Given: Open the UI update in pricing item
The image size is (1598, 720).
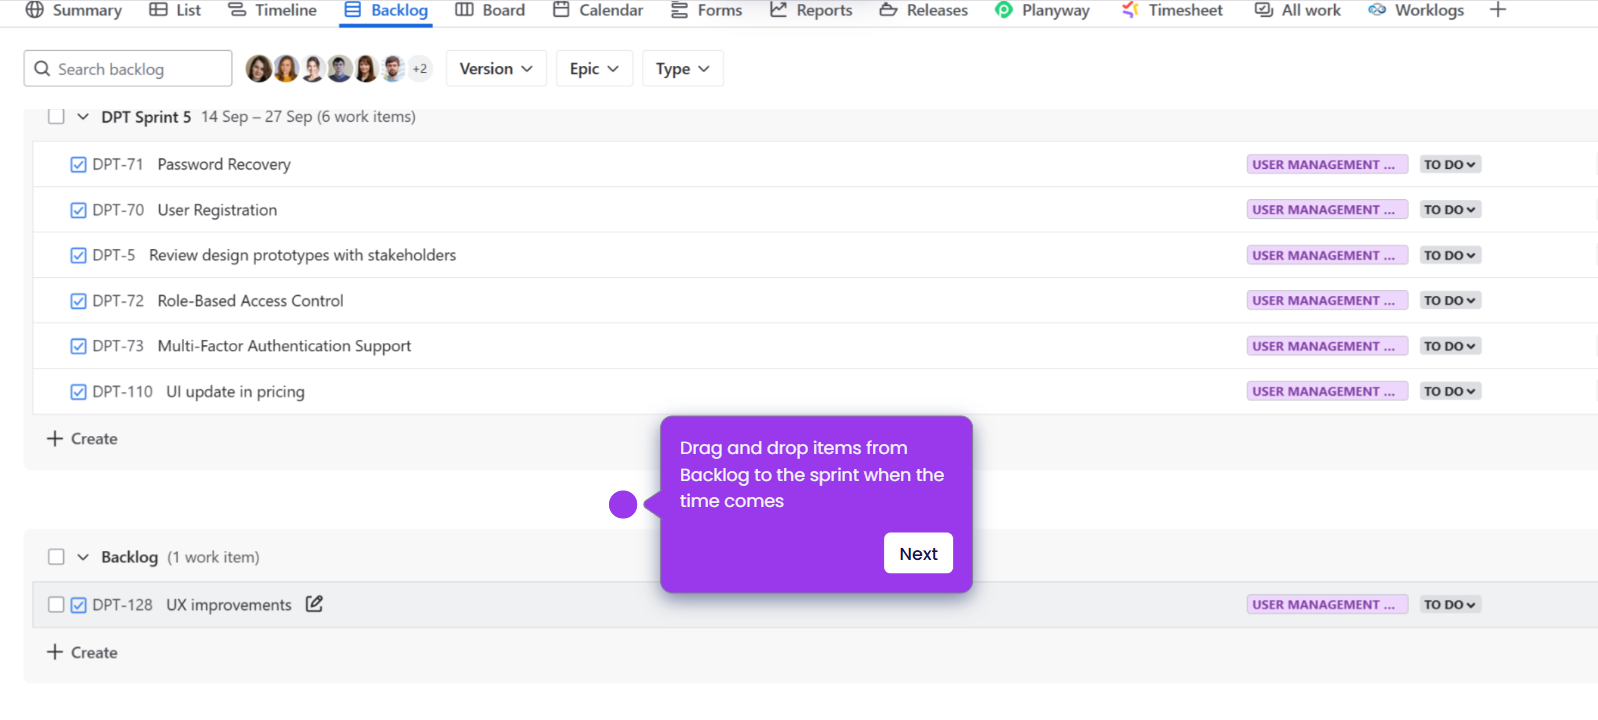Looking at the screenshot, I should (235, 392).
